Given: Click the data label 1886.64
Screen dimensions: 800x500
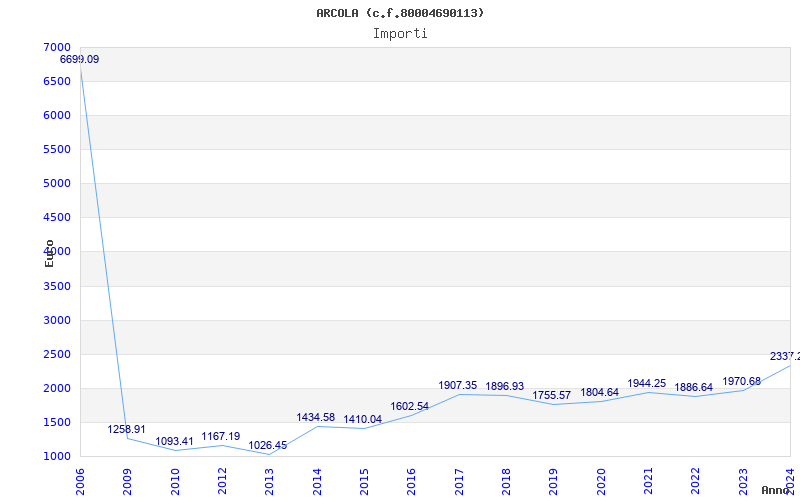Looking at the screenshot, I should (693, 388).
